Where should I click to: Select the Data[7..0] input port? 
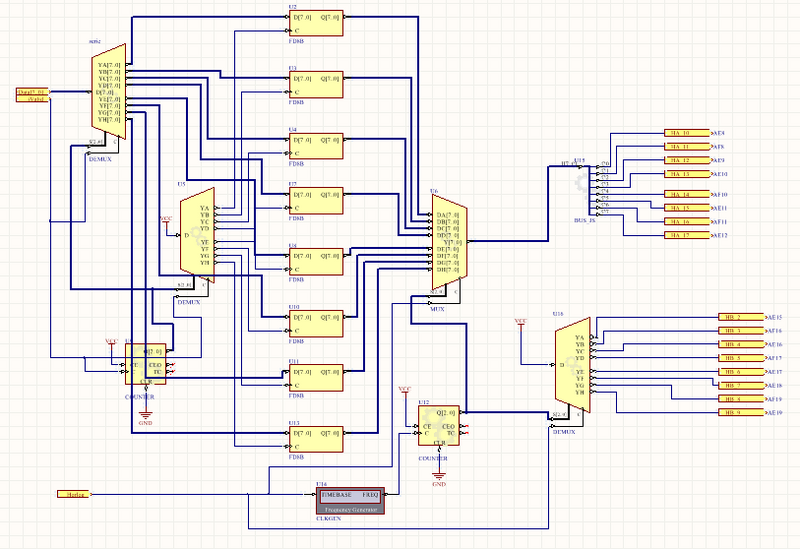(x=32, y=94)
